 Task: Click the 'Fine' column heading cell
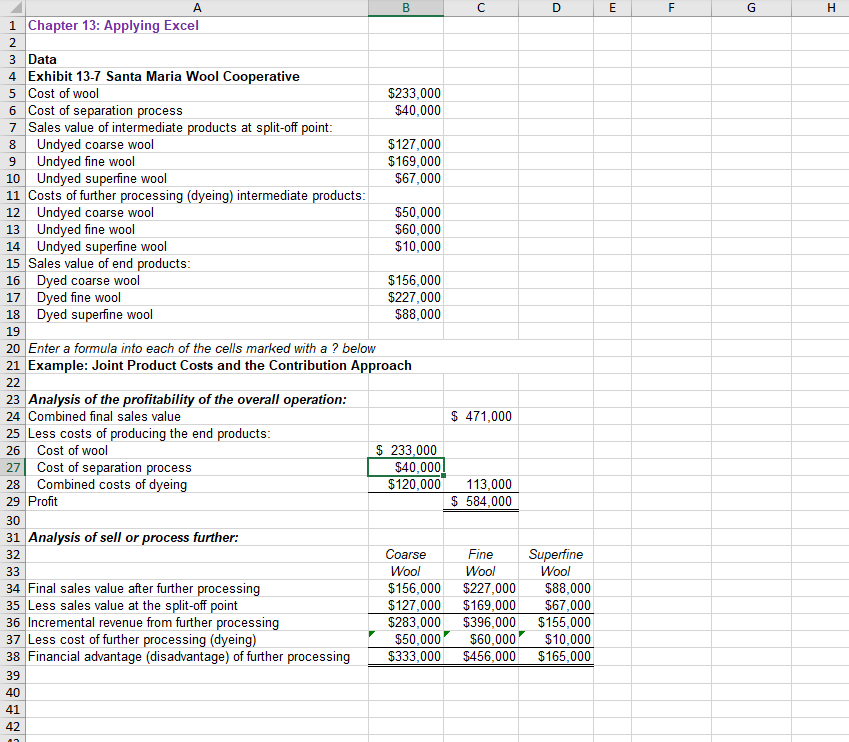pyautogui.click(x=481, y=555)
